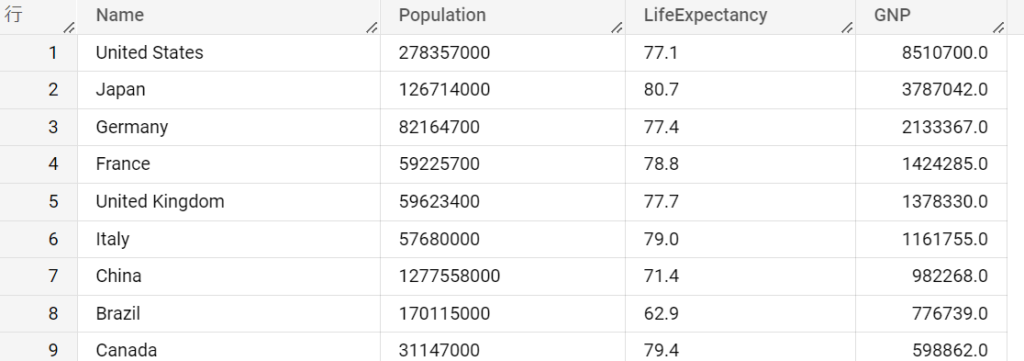Click row number 9

pos(53,351)
